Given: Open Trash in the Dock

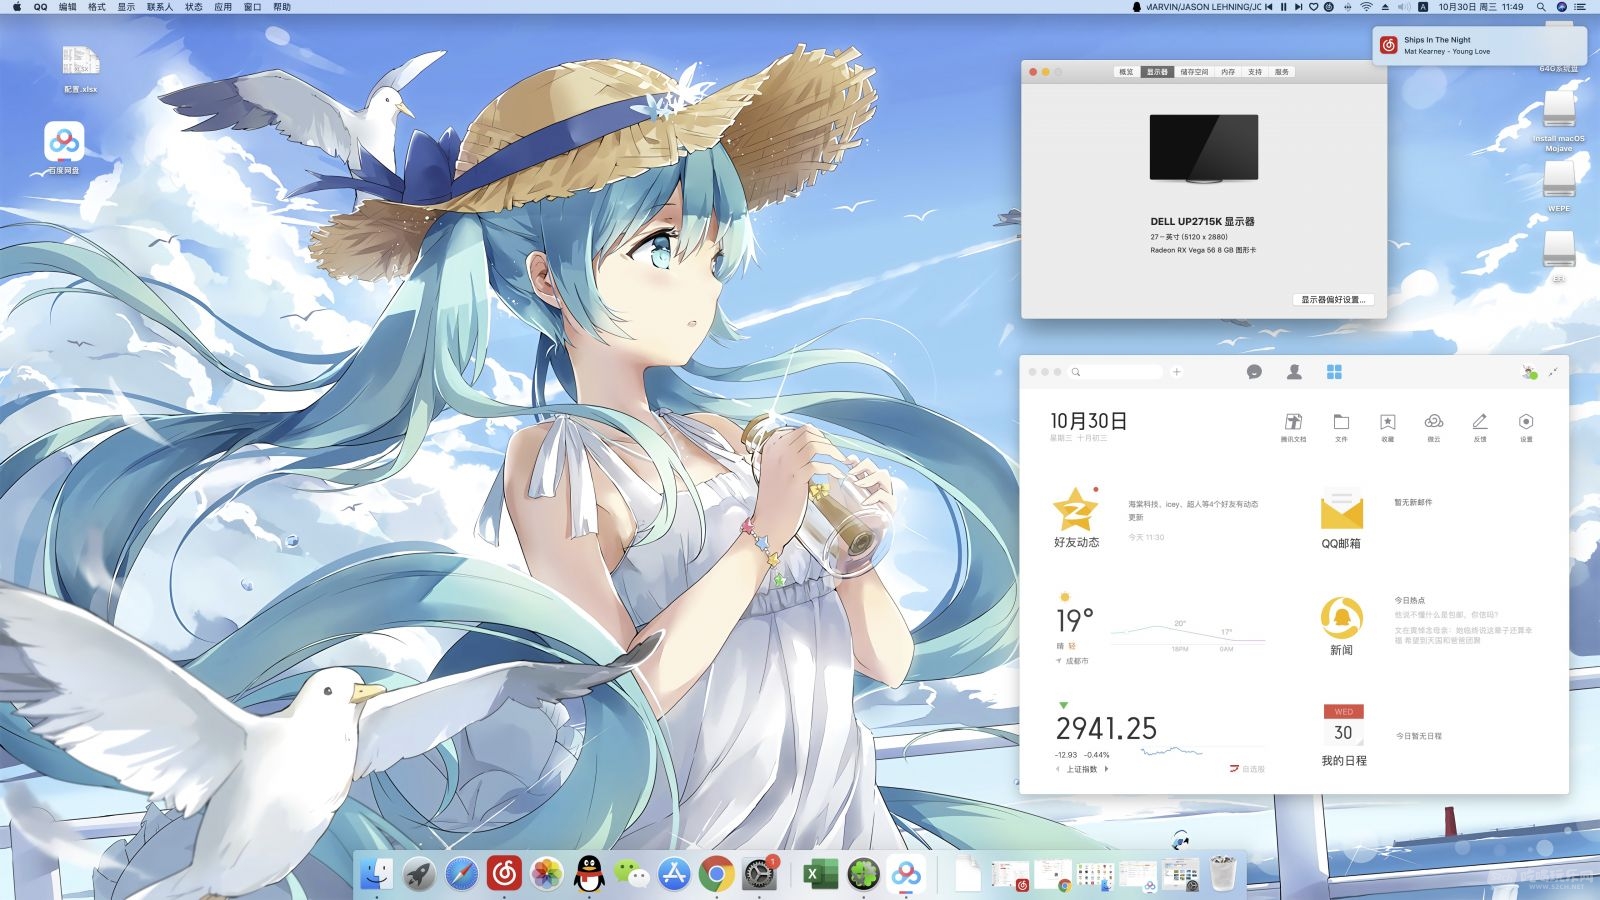Looking at the screenshot, I should [1223, 874].
